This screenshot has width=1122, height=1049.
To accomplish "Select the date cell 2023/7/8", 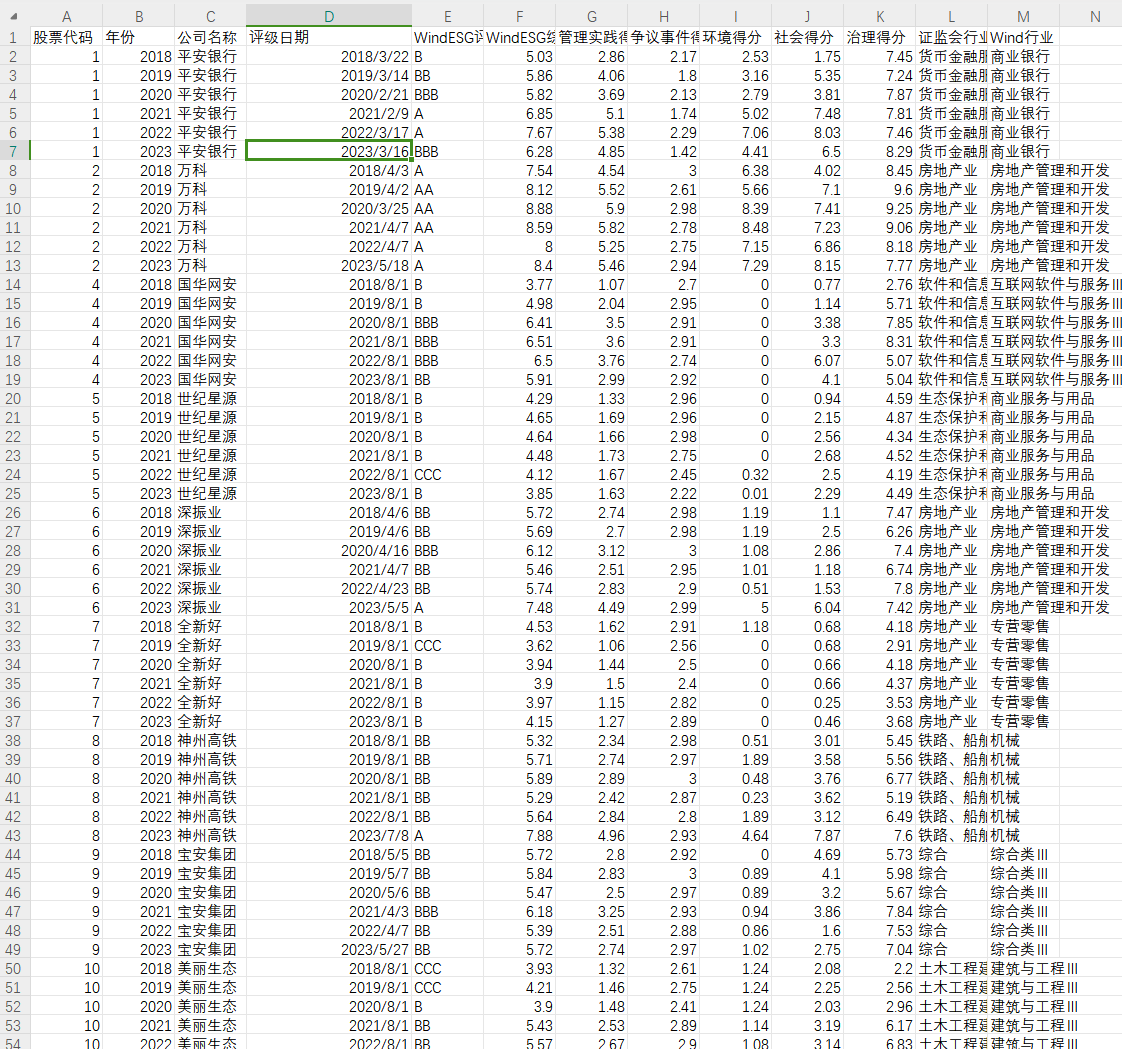I will pos(328,836).
